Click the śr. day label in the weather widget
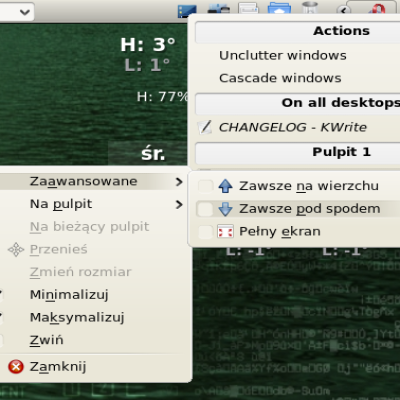This screenshot has height=400, width=400. click(x=153, y=154)
